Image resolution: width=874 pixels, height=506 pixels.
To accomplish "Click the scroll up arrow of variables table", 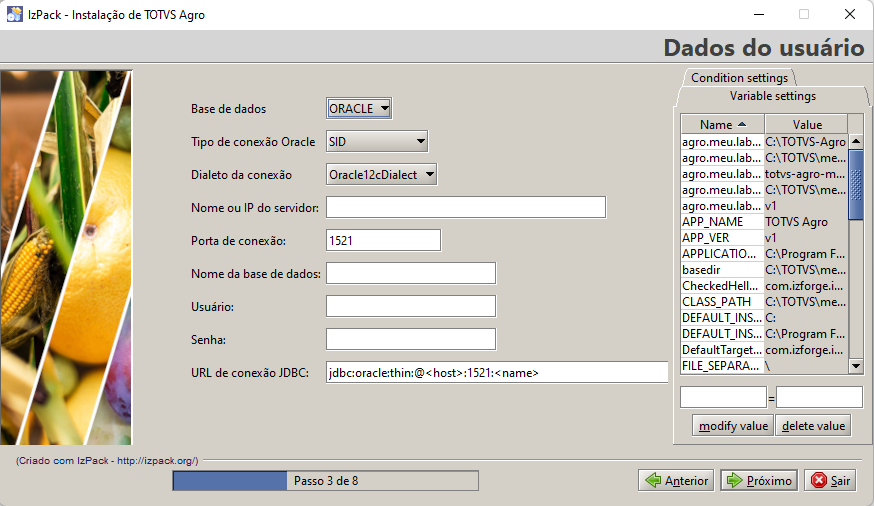I will pyautogui.click(x=856, y=142).
